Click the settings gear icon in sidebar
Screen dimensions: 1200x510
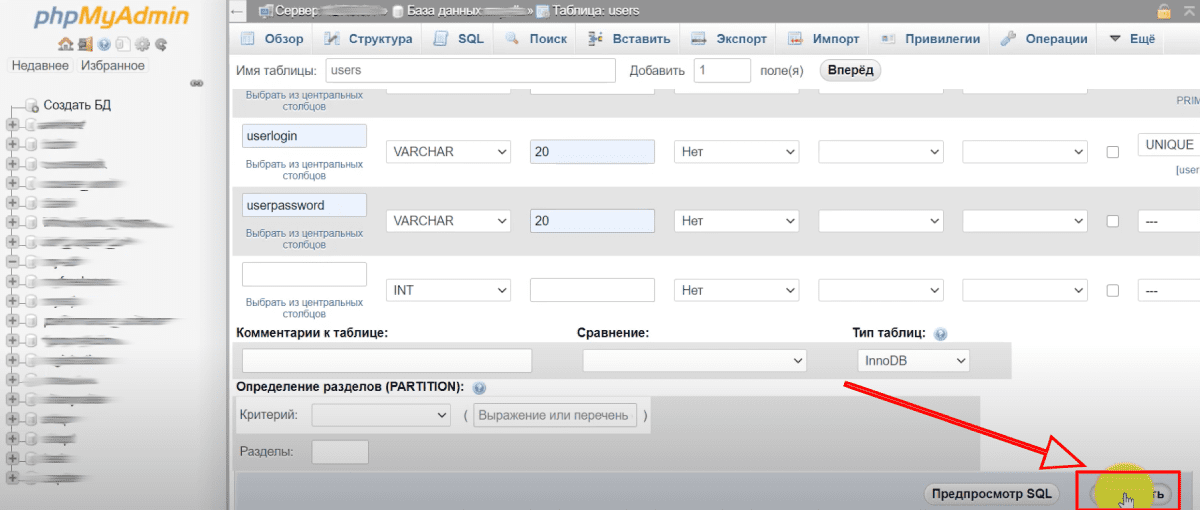tap(142, 44)
